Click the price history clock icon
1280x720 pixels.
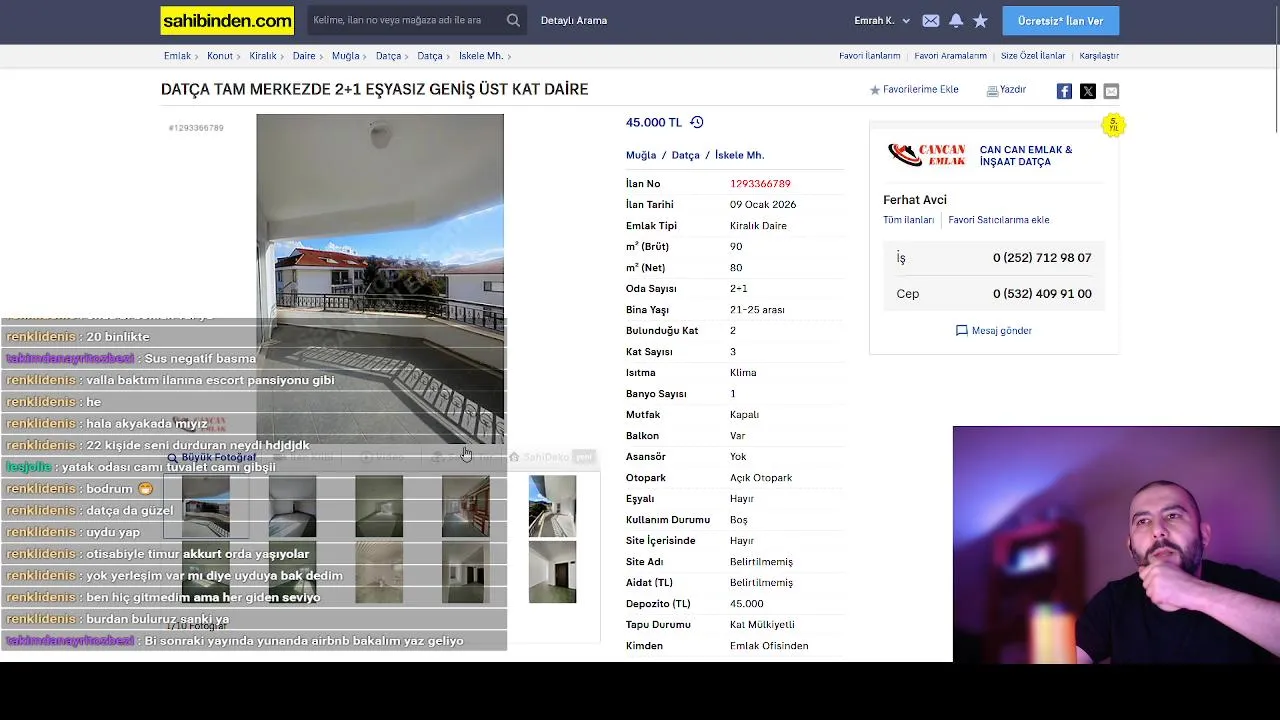point(697,122)
